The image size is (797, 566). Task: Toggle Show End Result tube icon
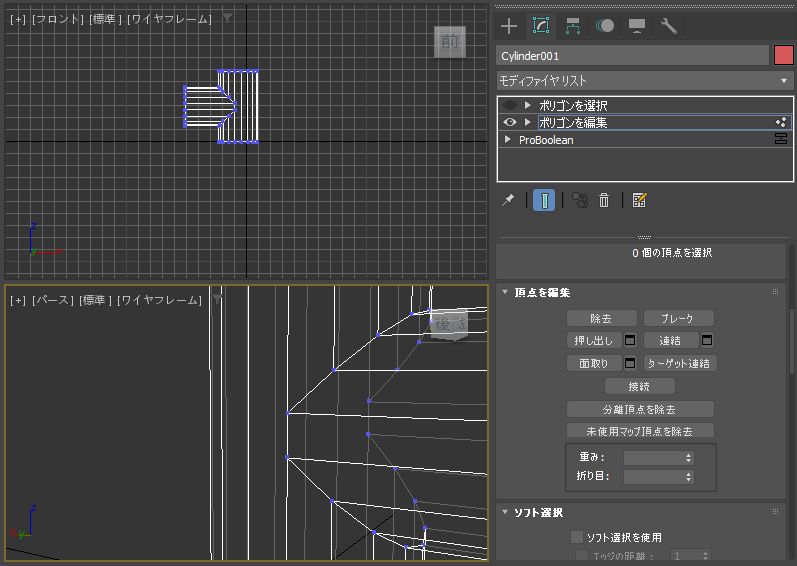click(x=544, y=200)
